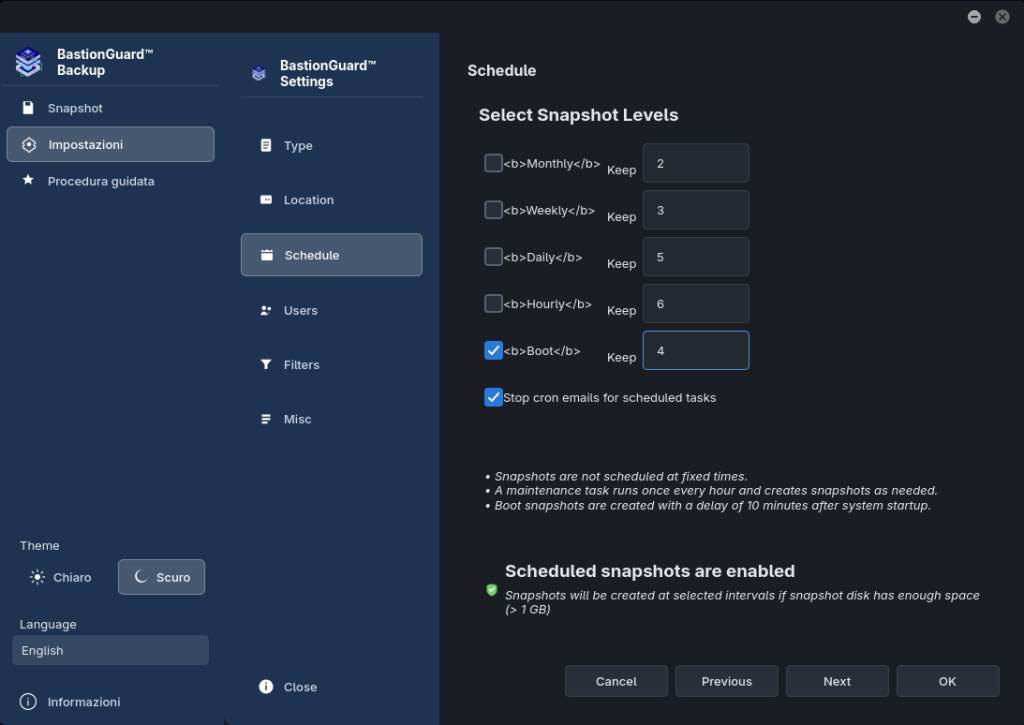Switch to the Filters settings tab

point(332,364)
